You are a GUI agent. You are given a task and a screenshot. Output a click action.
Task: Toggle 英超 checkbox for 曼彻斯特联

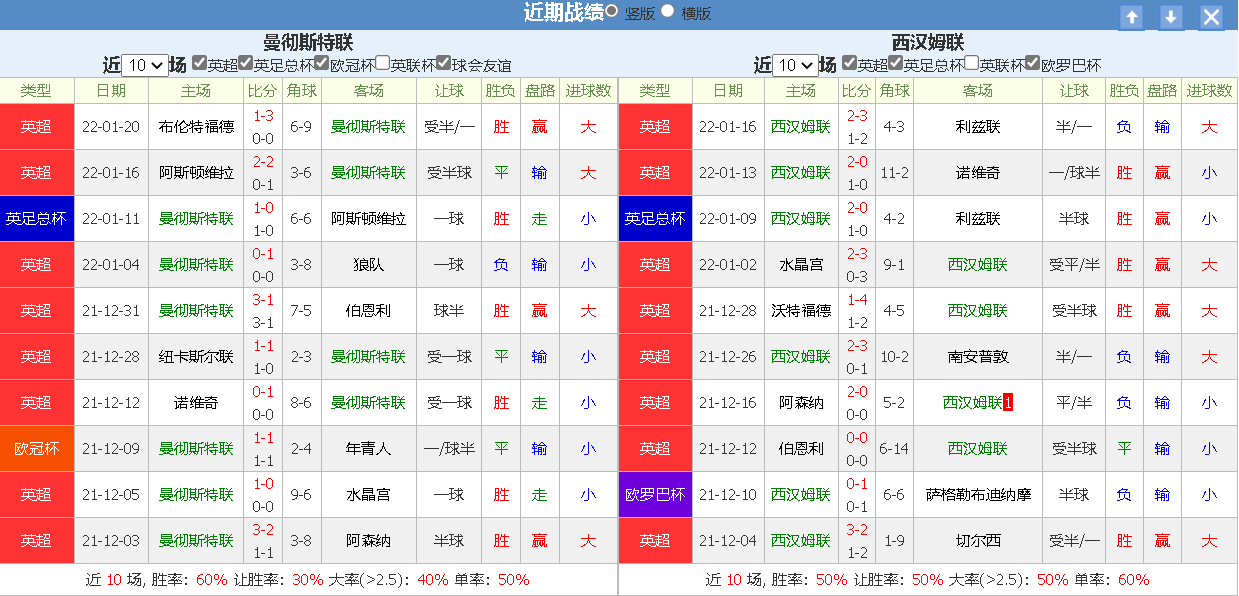click(199, 62)
